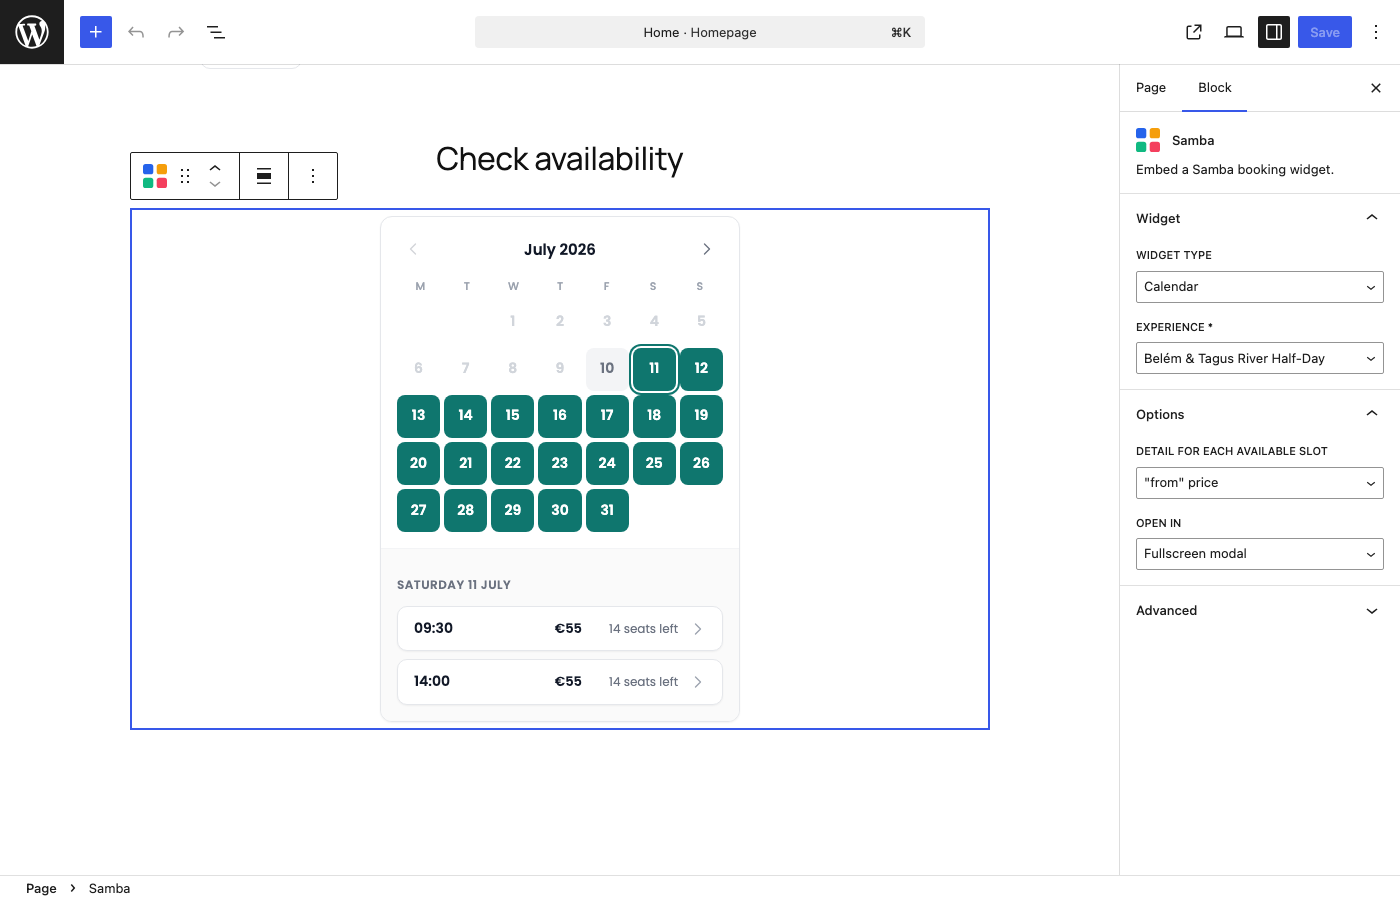
Task: Redo the last undone change
Action: (176, 32)
